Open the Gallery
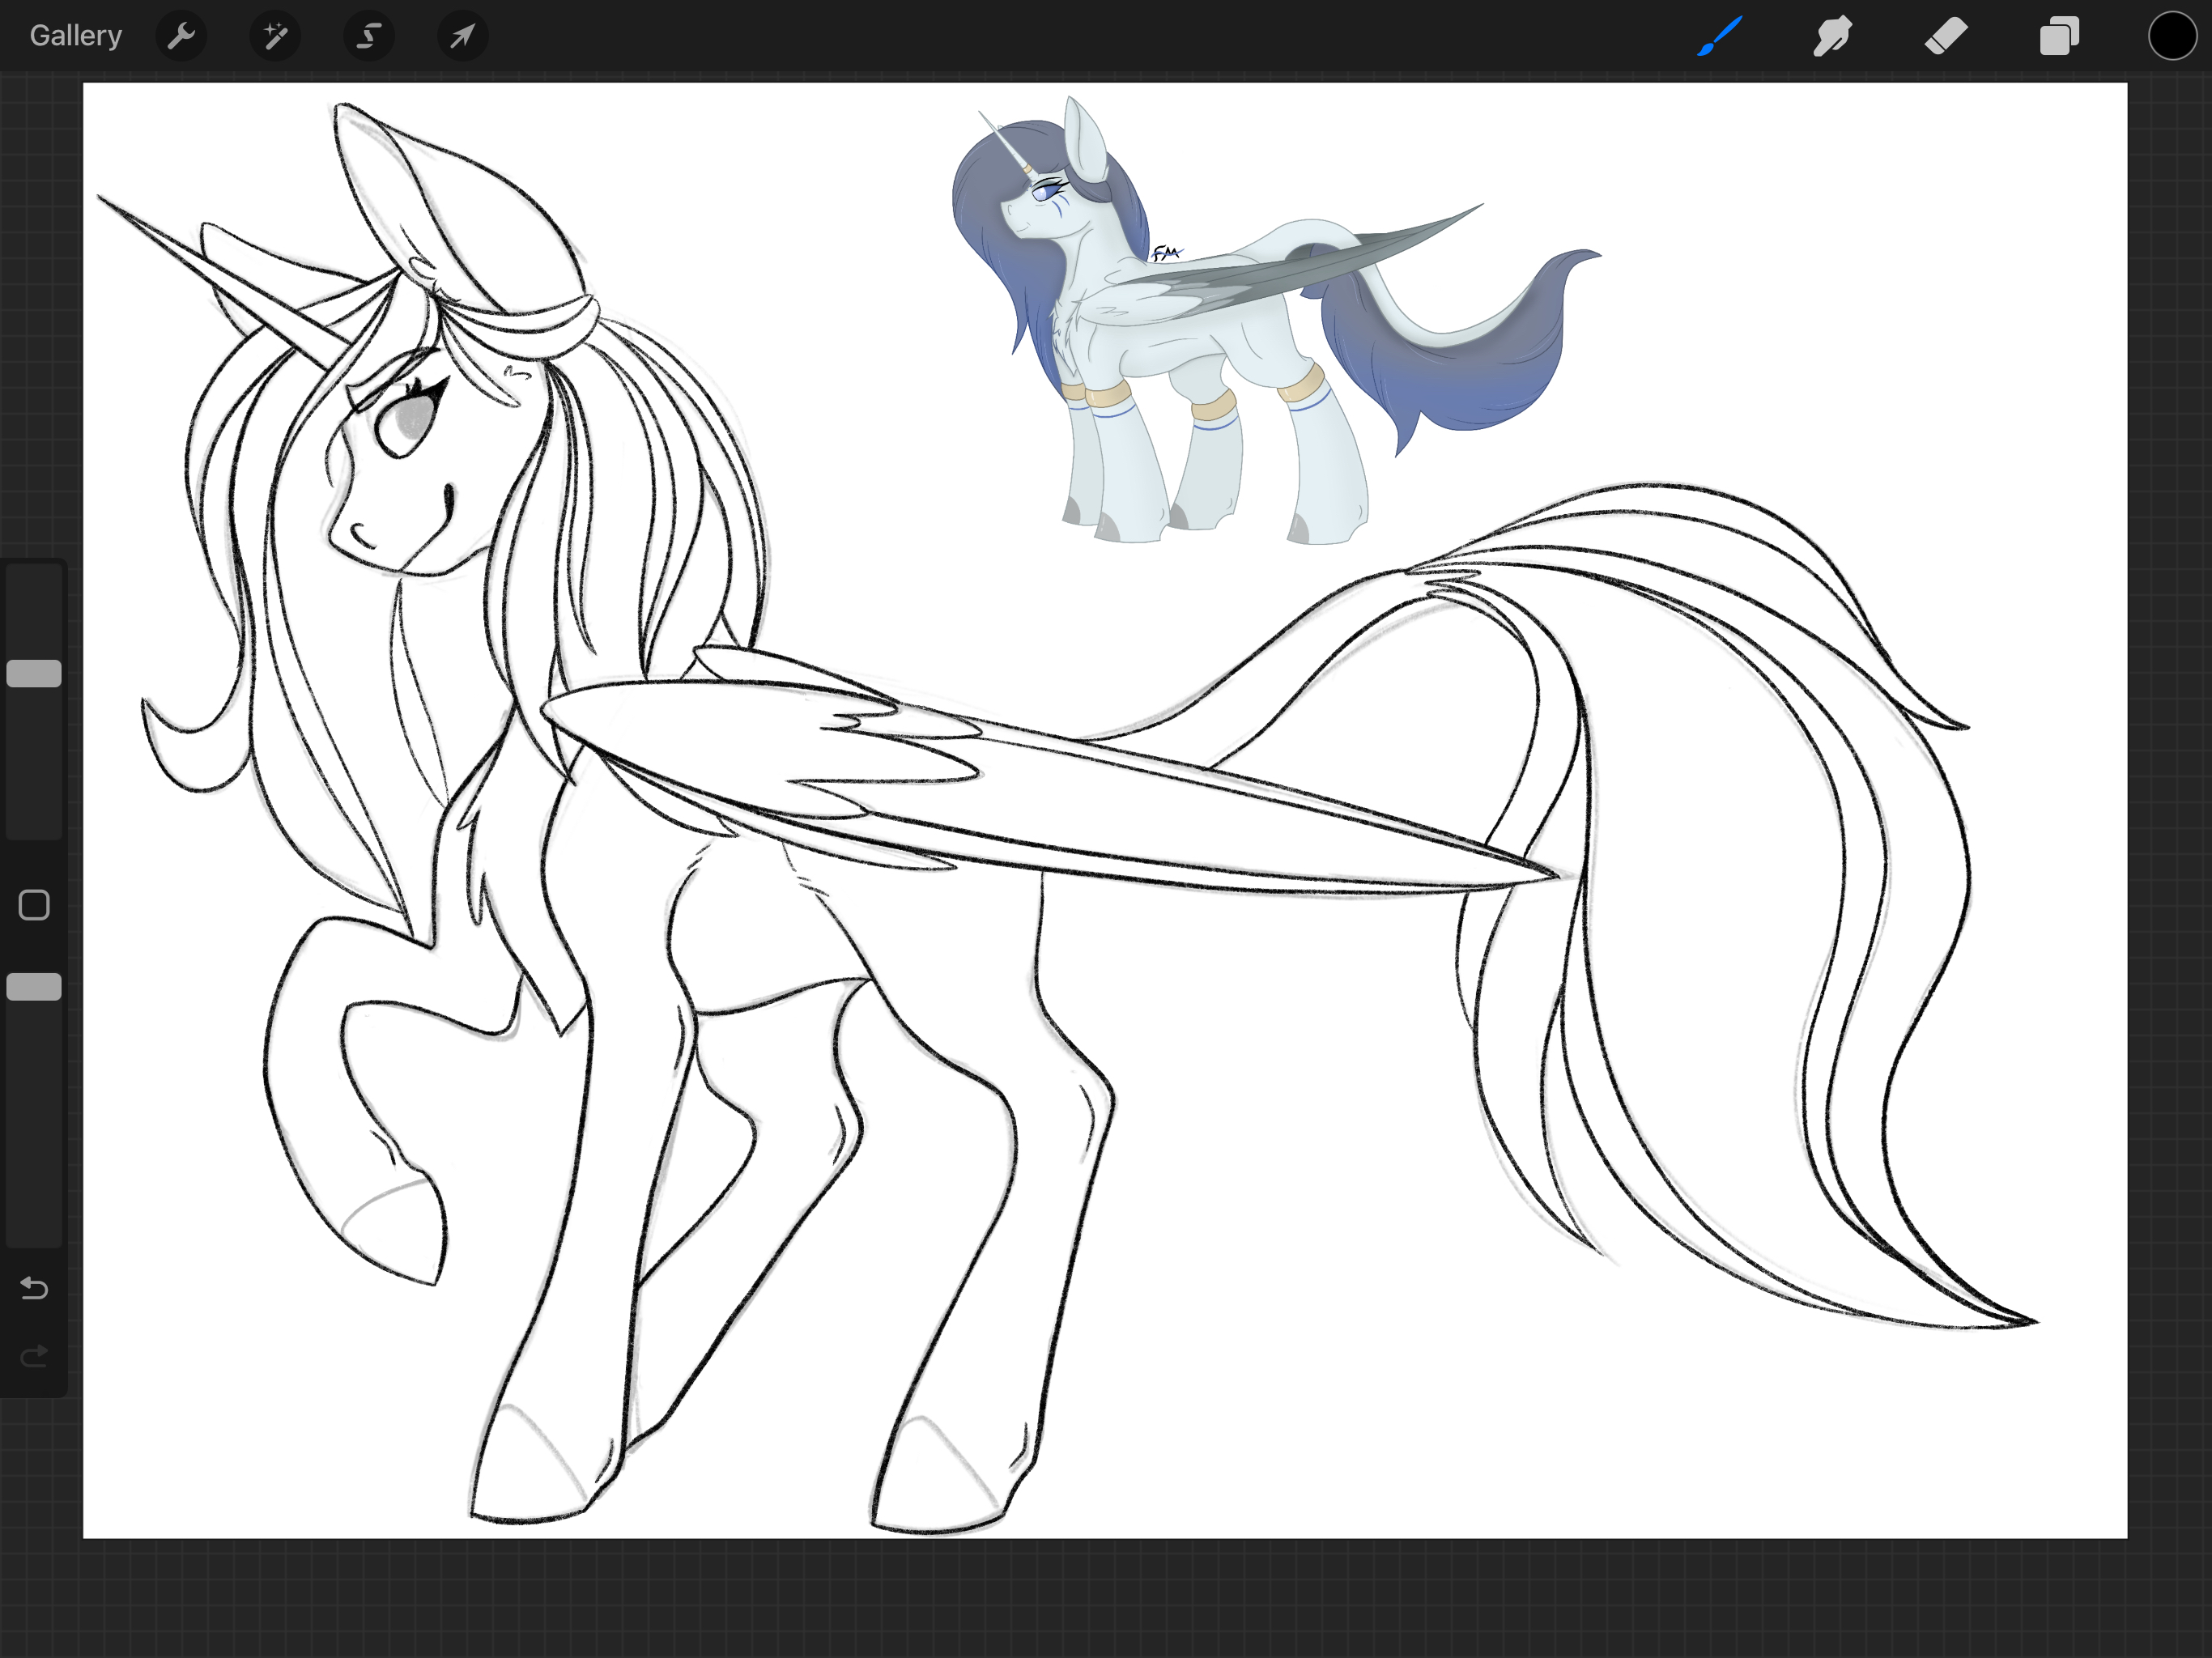 [x=76, y=36]
